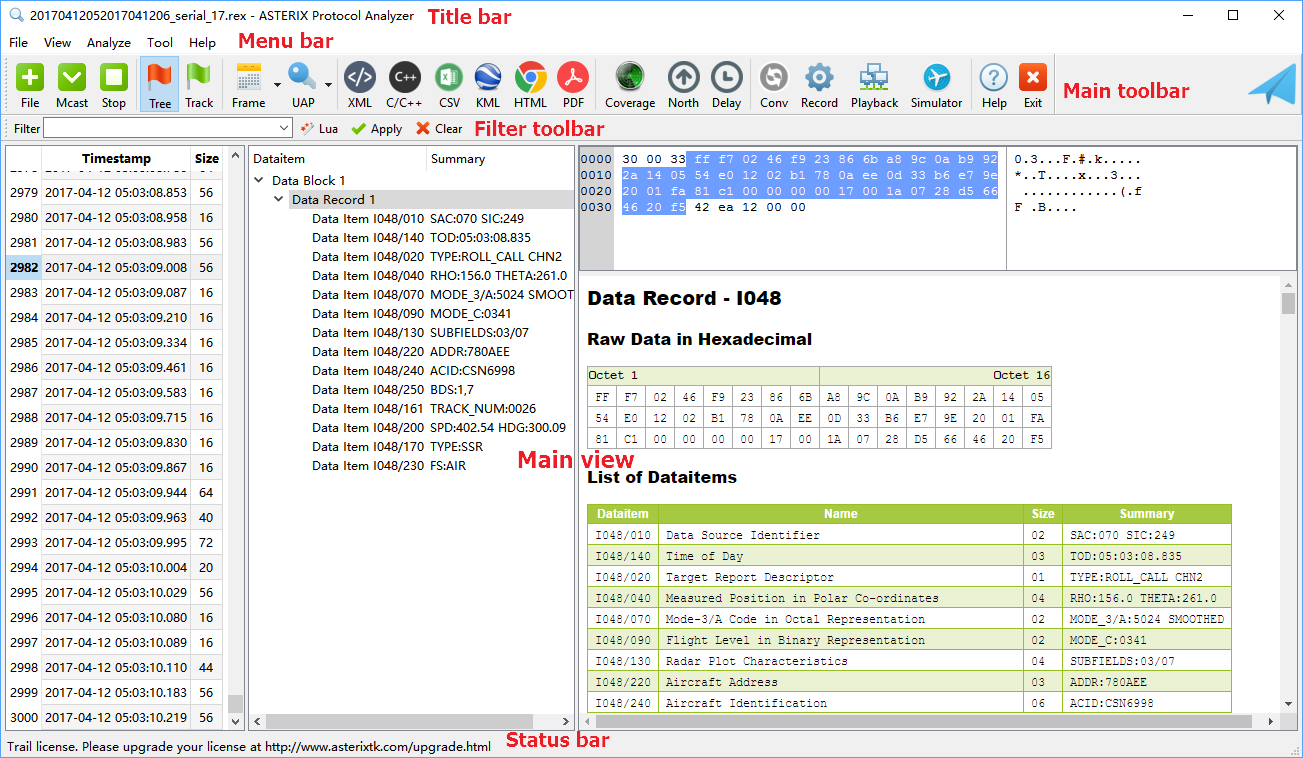Launch the Simulator tool
Image resolution: width=1303 pixels, height=758 pixels.
[937, 85]
